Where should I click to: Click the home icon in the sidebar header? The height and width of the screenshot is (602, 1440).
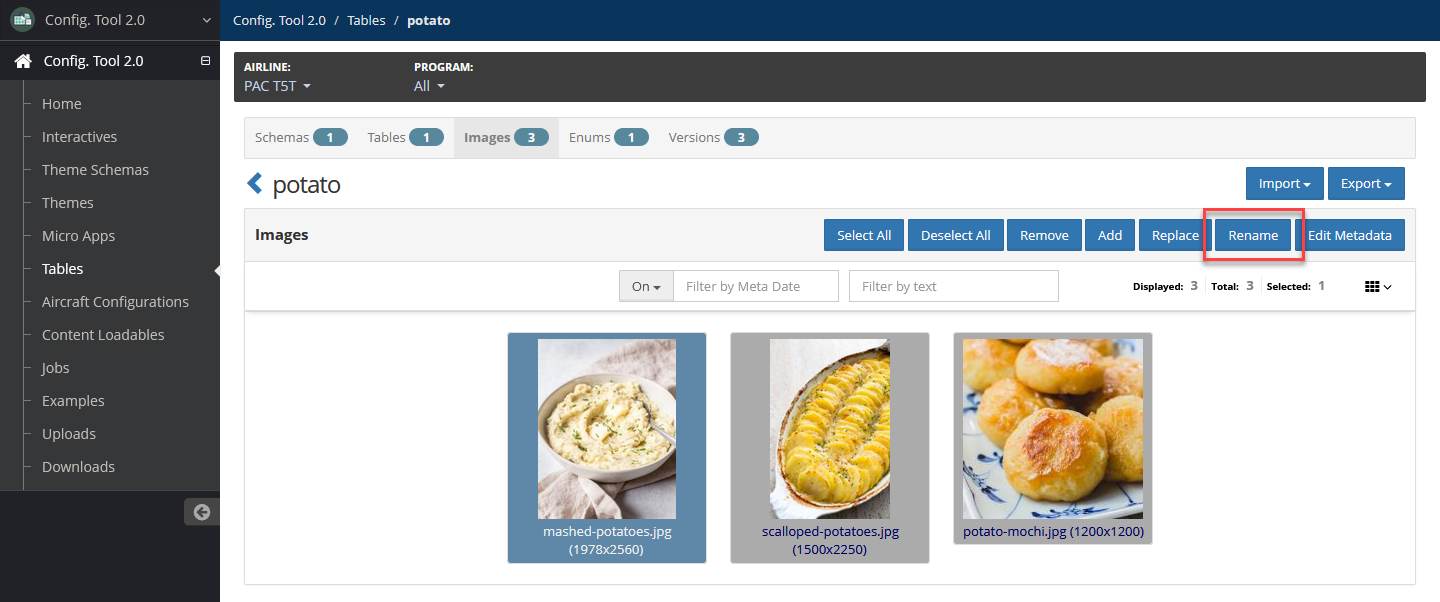click(x=23, y=61)
